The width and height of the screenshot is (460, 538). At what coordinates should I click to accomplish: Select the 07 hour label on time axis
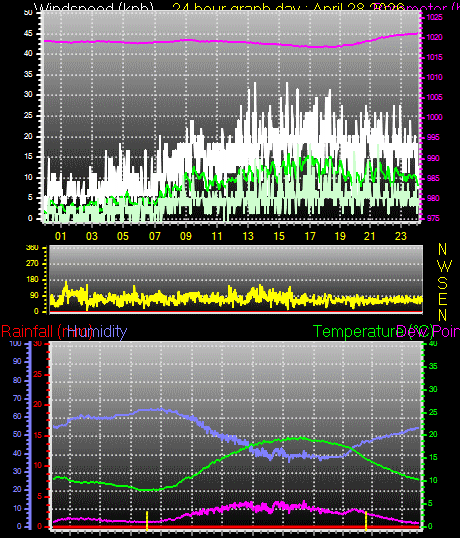[x=154, y=236]
